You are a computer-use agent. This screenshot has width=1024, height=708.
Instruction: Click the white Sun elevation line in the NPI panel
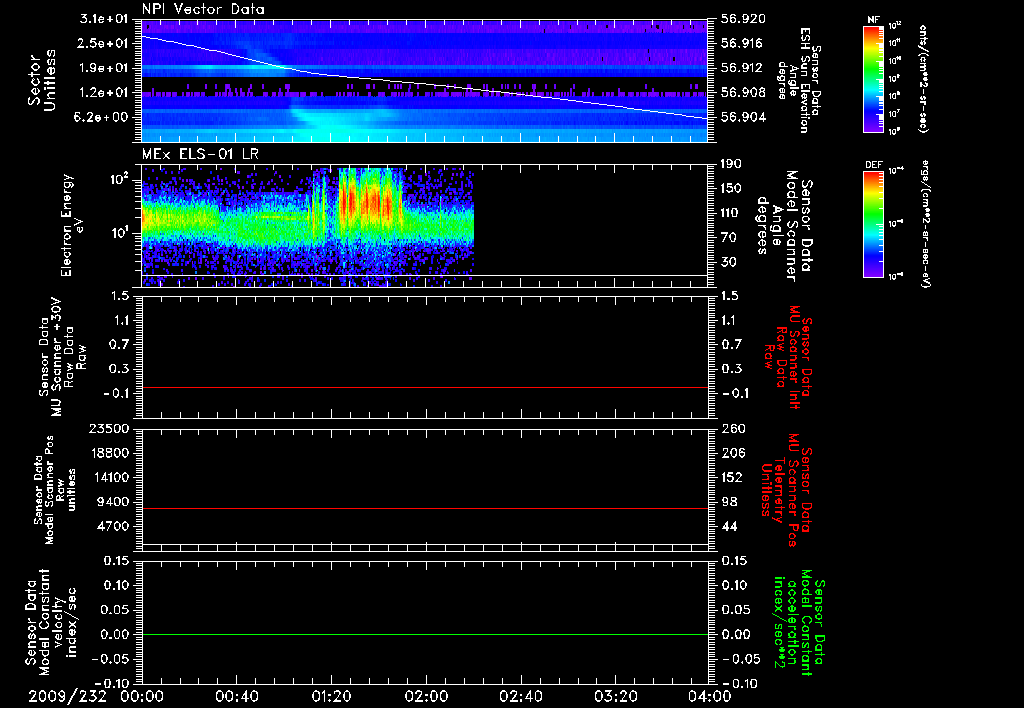point(424,84)
